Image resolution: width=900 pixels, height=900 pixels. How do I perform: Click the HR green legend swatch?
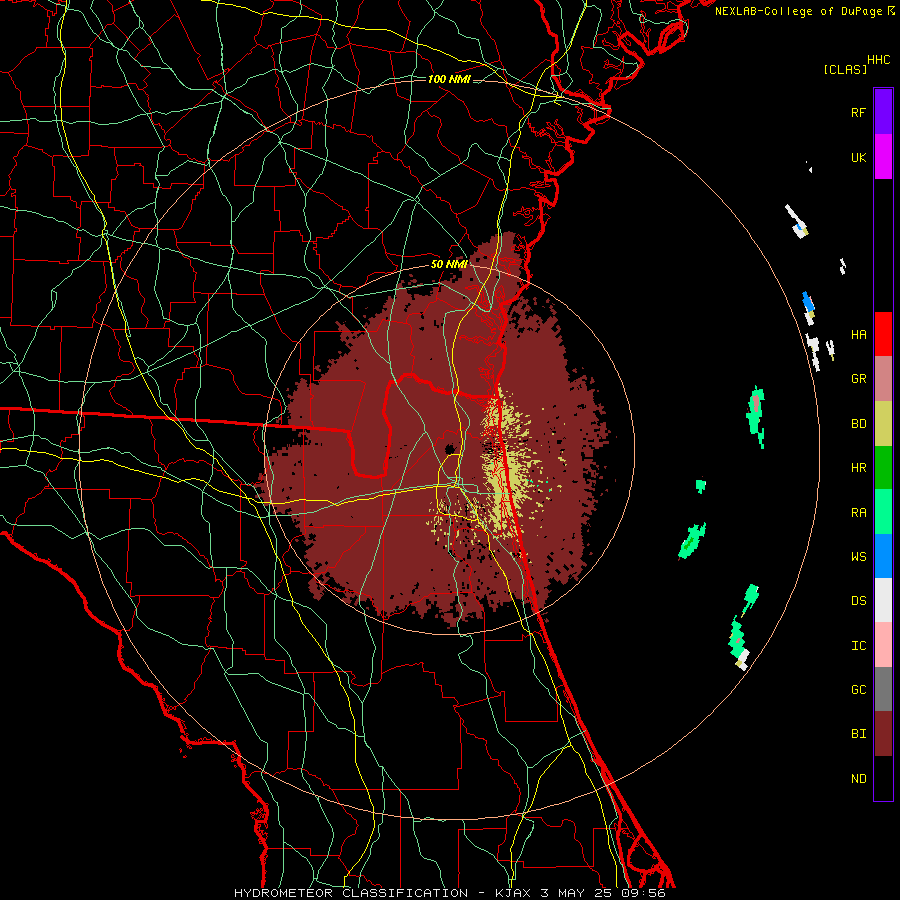pyautogui.click(x=883, y=468)
